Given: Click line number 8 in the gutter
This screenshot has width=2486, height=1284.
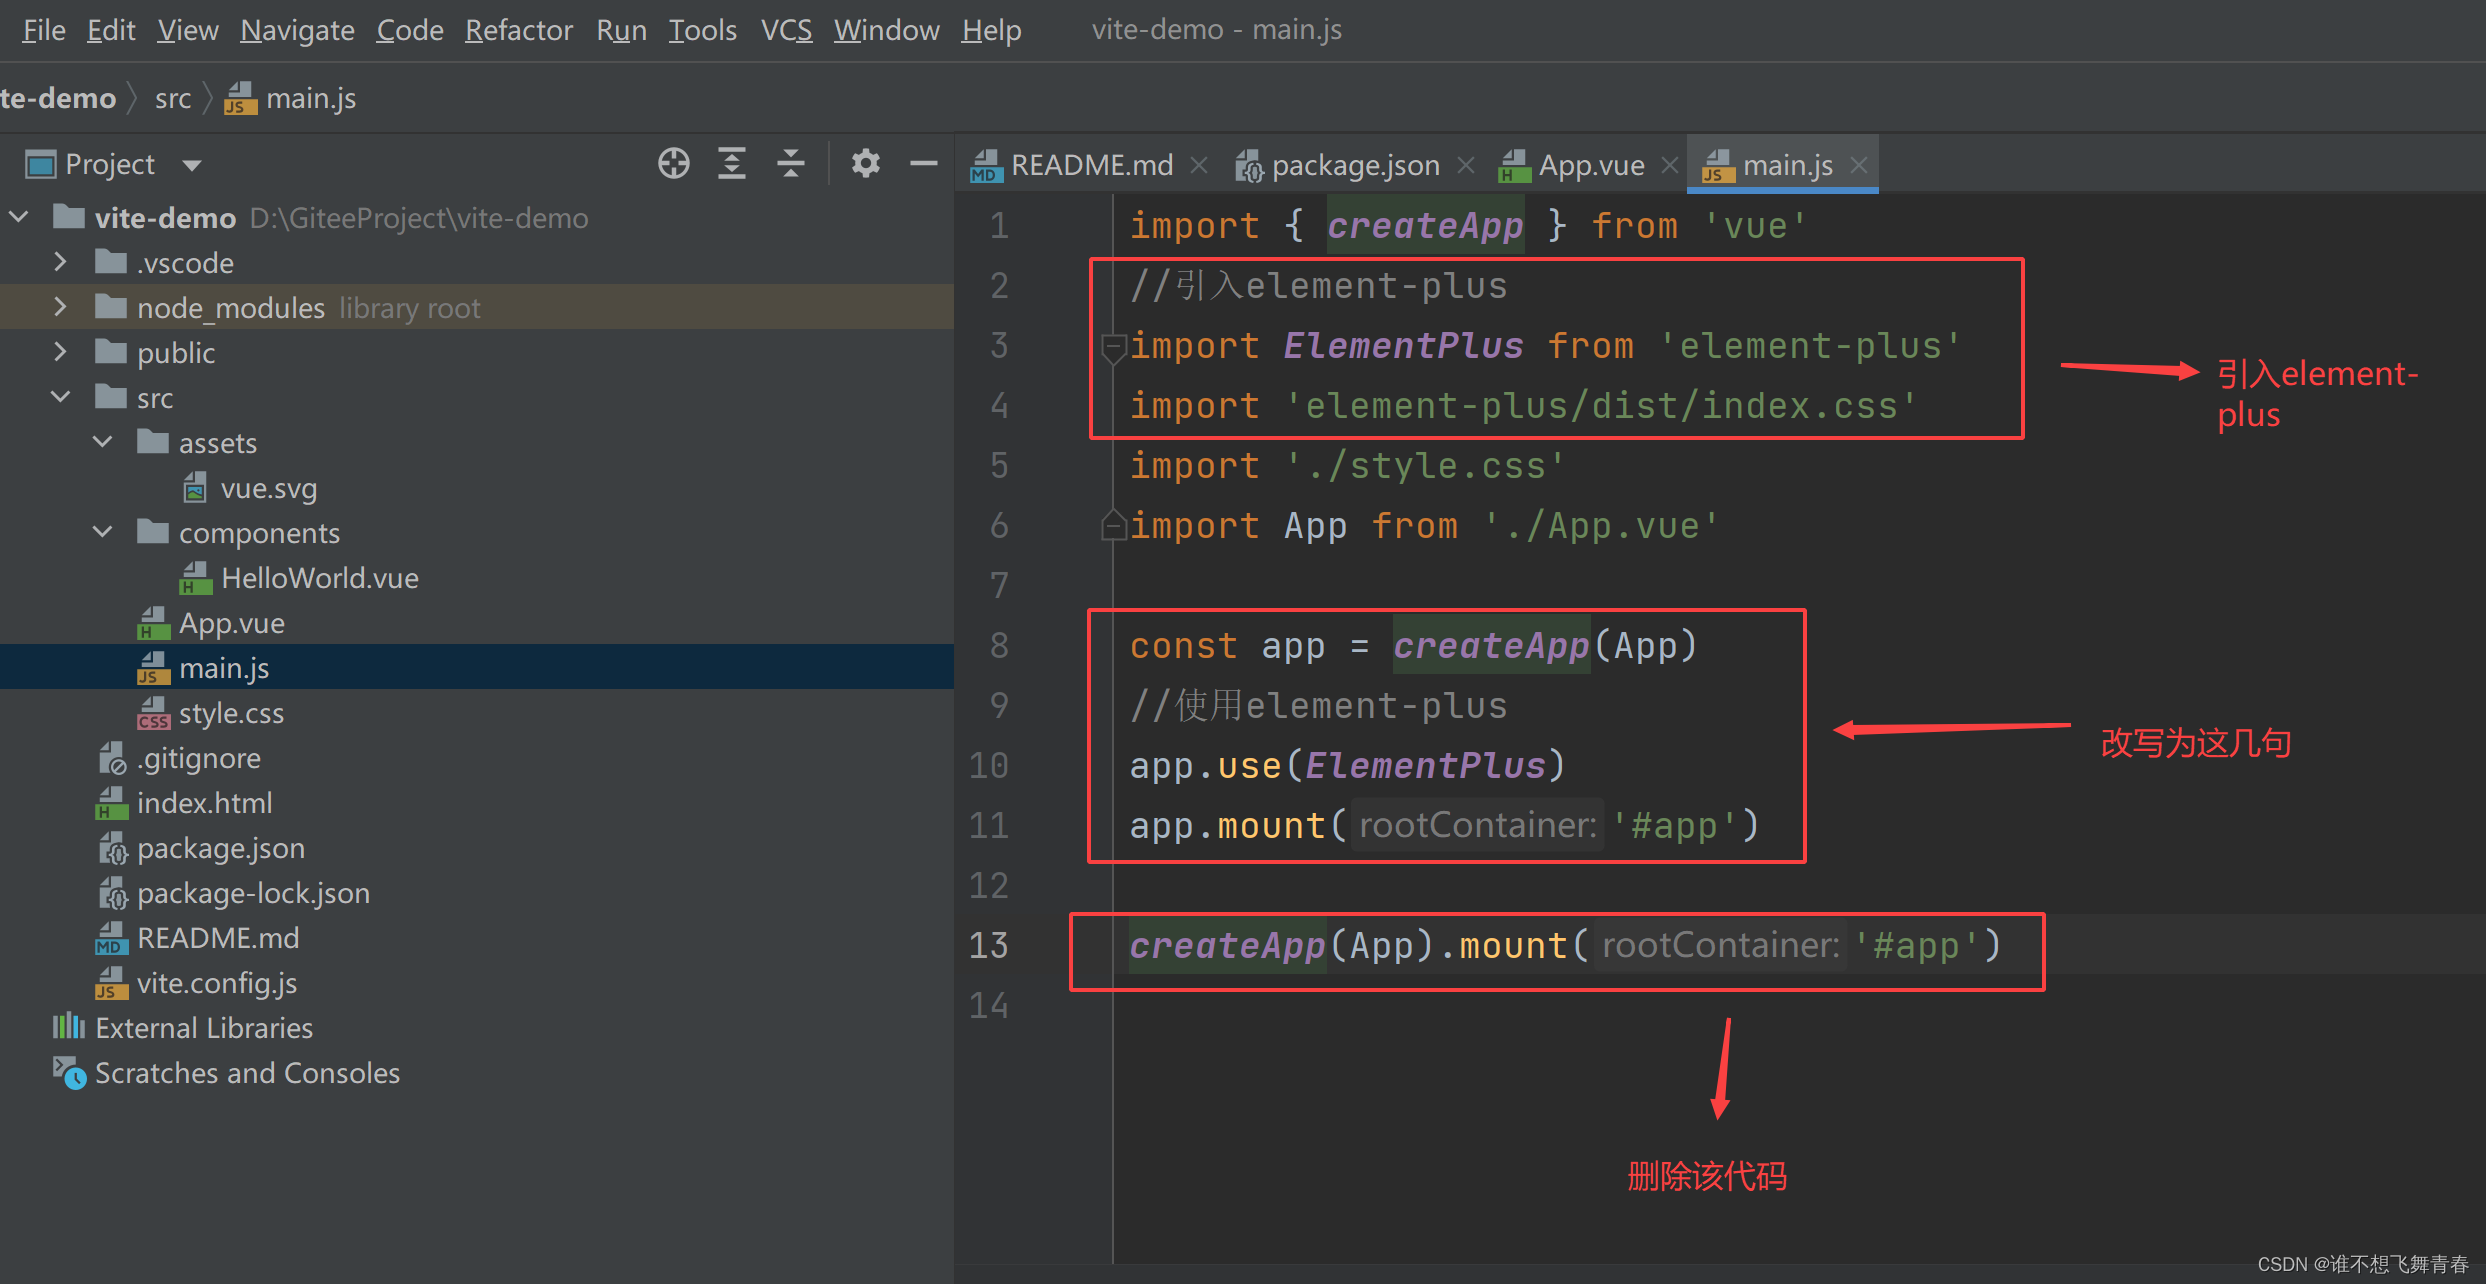Looking at the screenshot, I should pyautogui.click(x=998, y=645).
